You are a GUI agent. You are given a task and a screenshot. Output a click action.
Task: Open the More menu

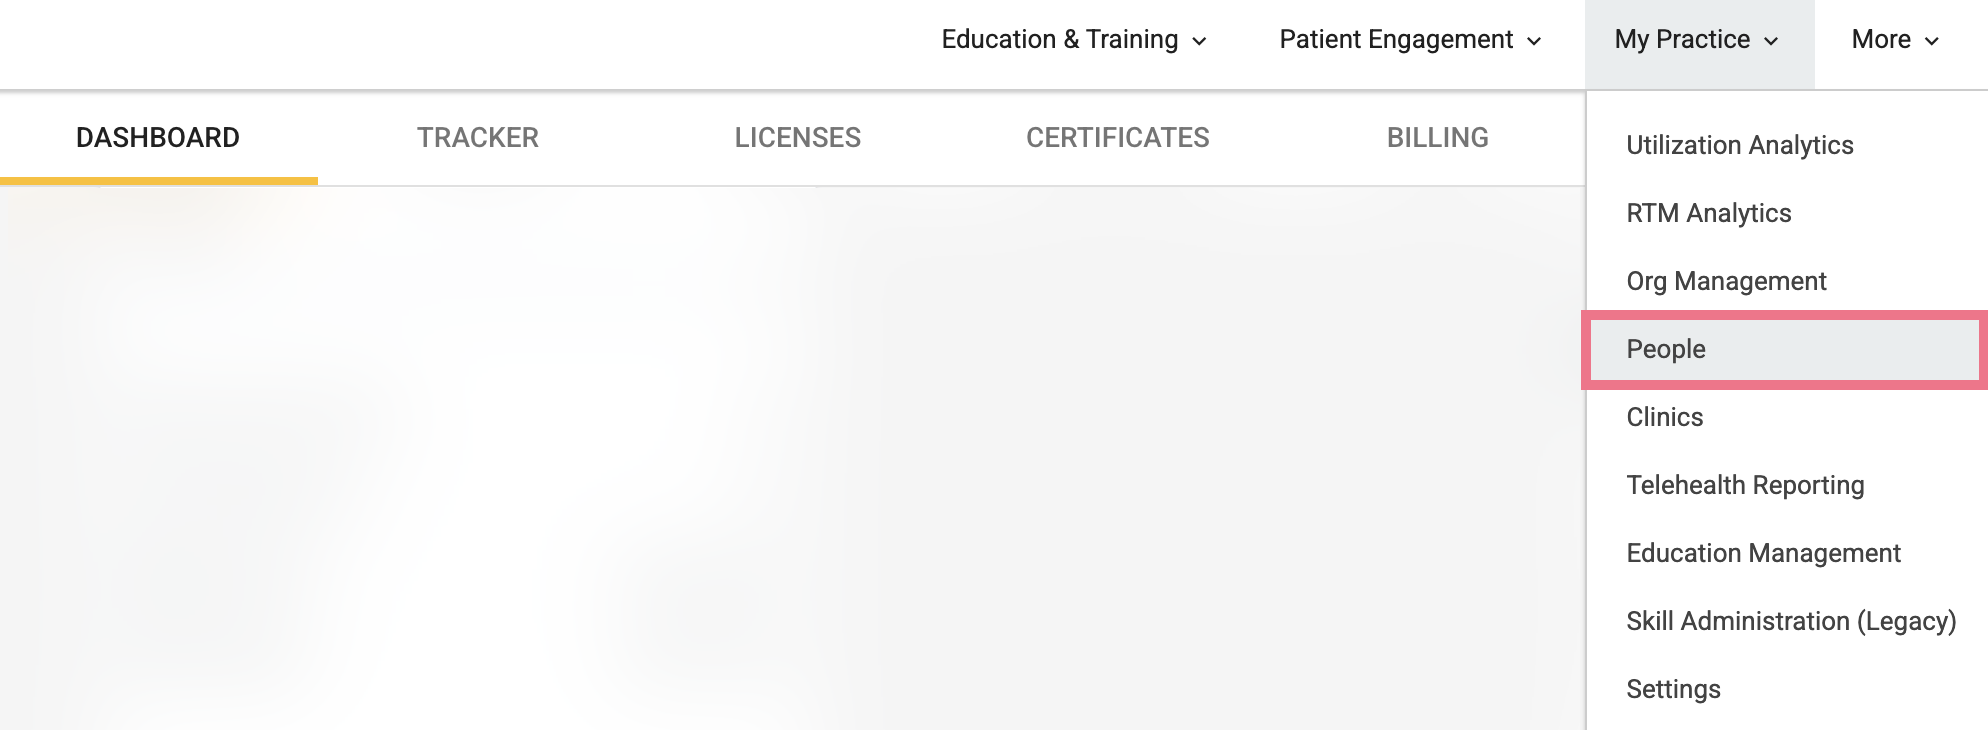tap(1896, 40)
